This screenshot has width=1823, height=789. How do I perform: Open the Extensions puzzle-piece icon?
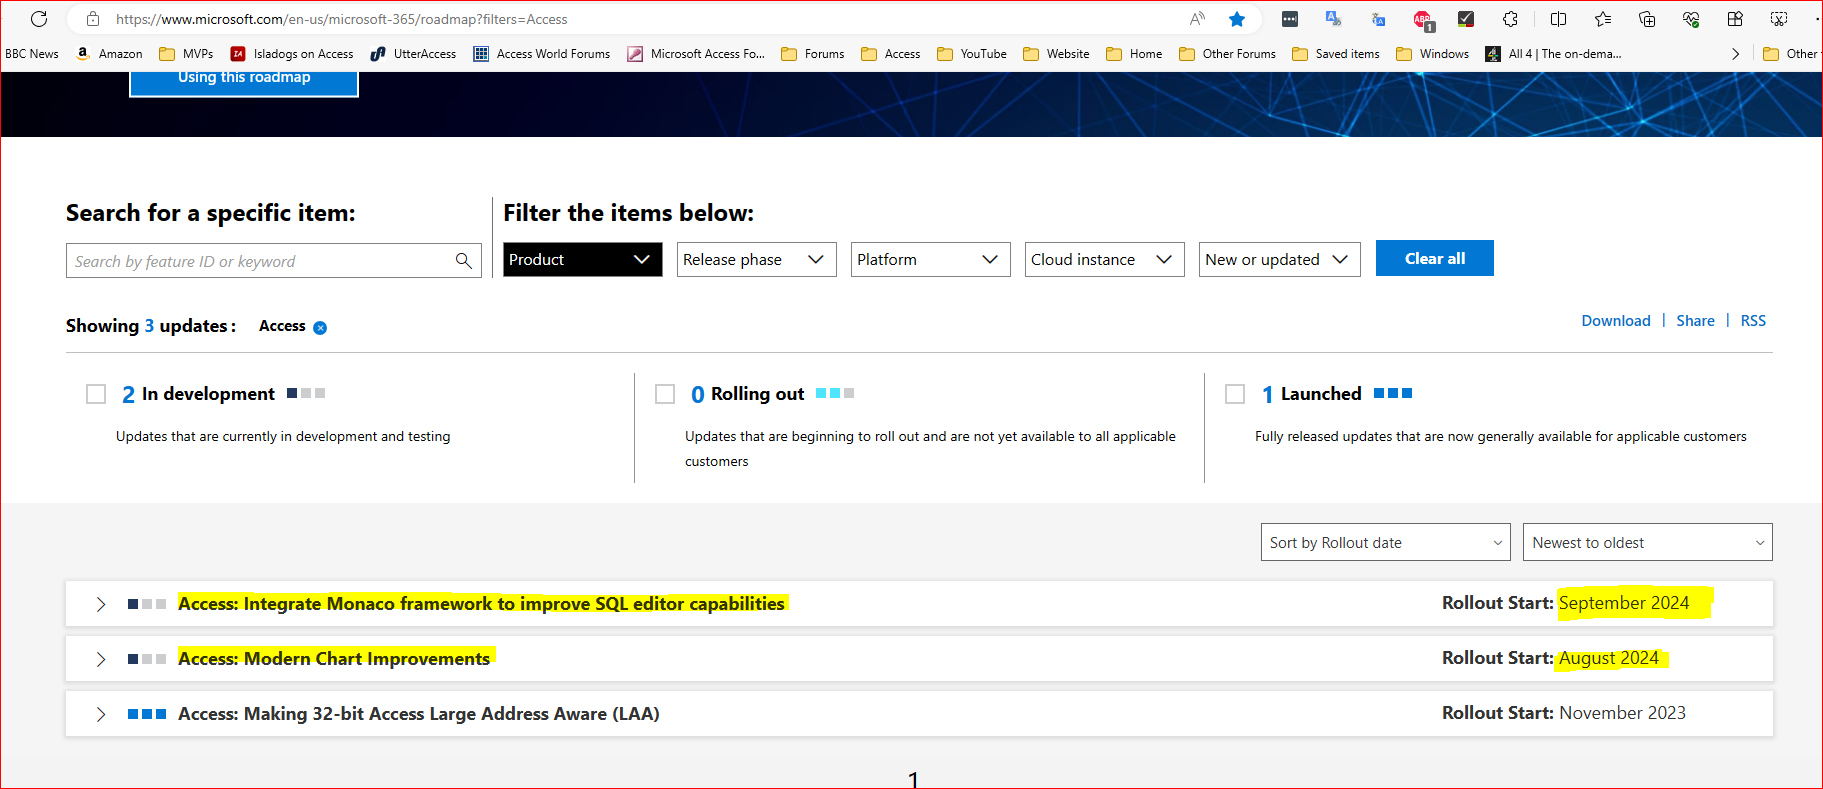pyautogui.click(x=1510, y=19)
